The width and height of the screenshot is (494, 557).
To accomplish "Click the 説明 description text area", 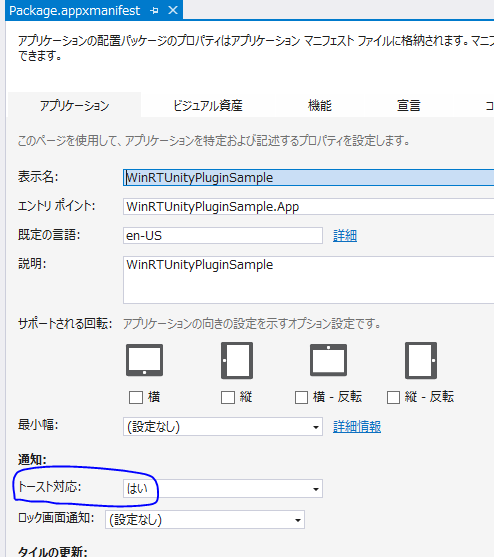I will tap(308, 280).
